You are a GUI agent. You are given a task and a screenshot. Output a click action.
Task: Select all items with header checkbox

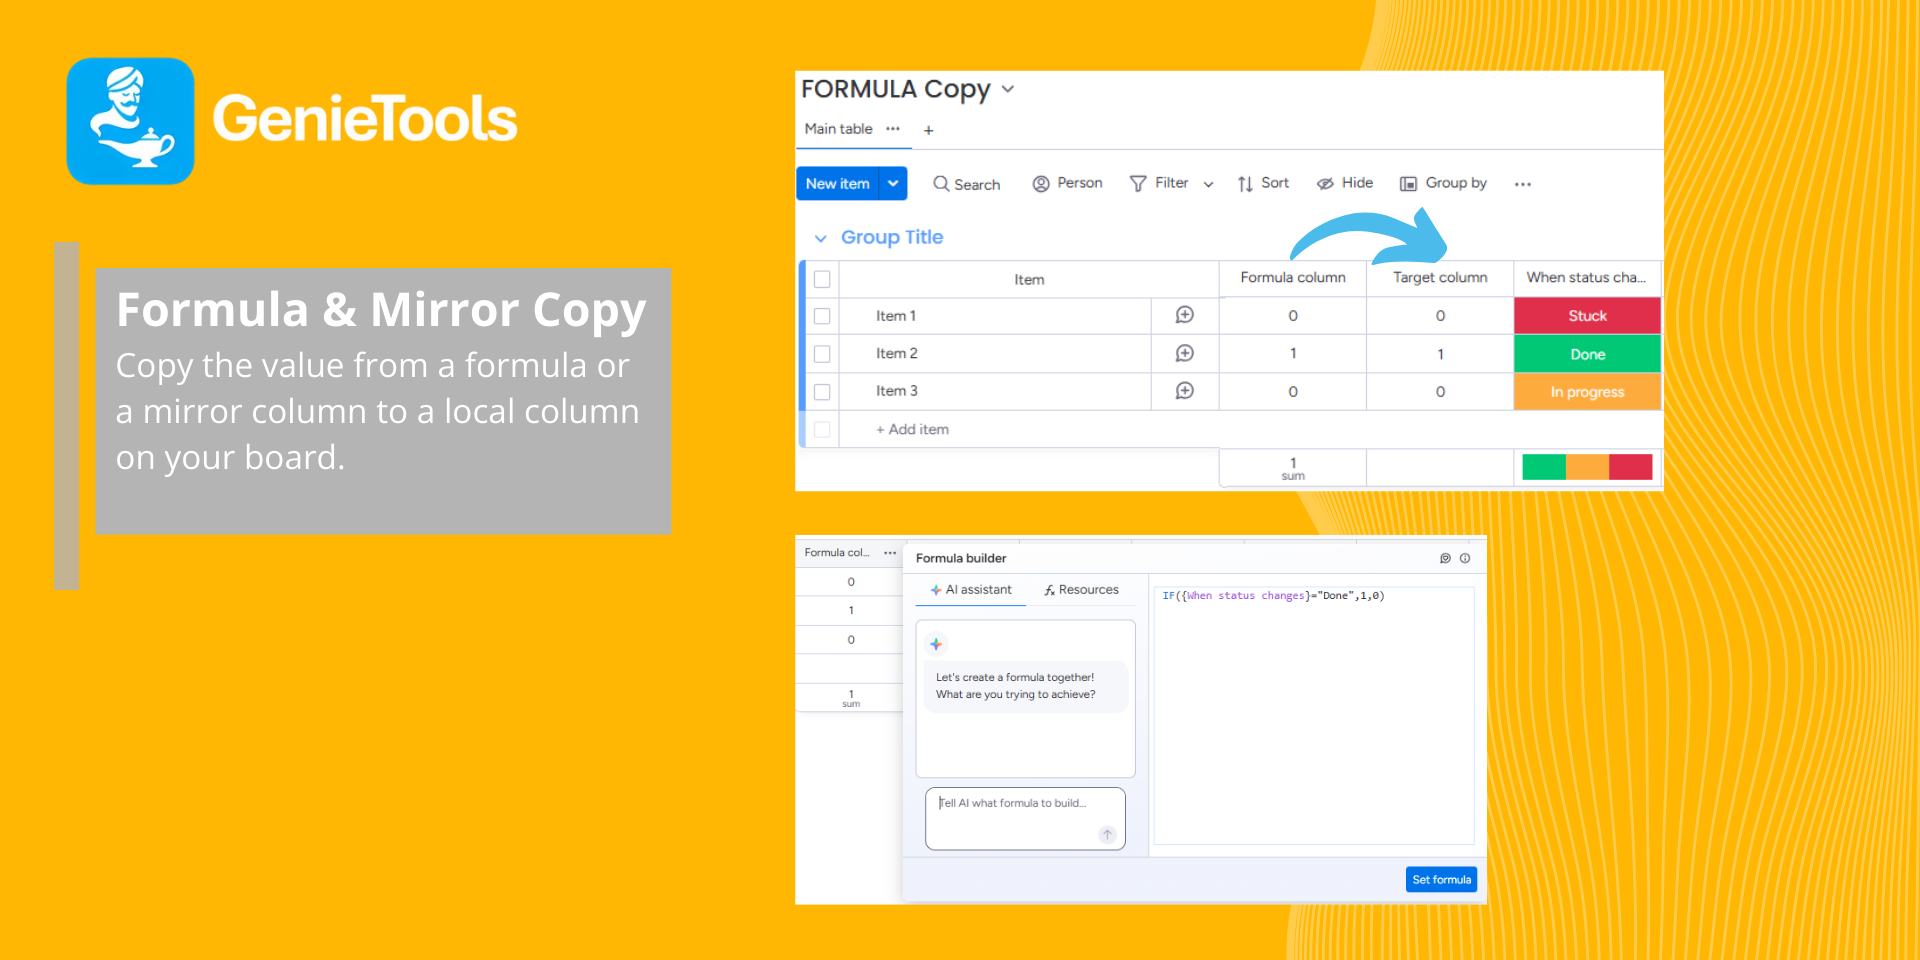tap(822, 279)
